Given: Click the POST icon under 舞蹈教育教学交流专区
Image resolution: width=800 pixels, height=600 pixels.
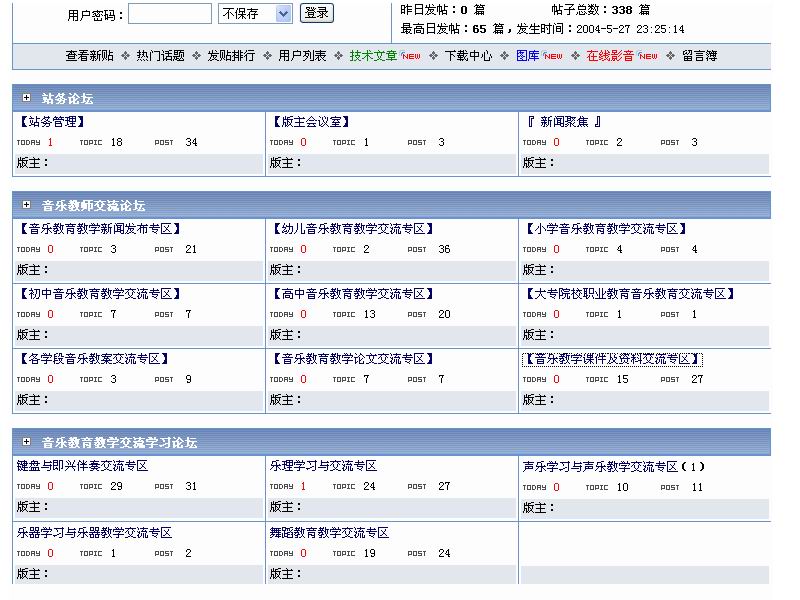Looking at the screenshot, I should (417, 554).
